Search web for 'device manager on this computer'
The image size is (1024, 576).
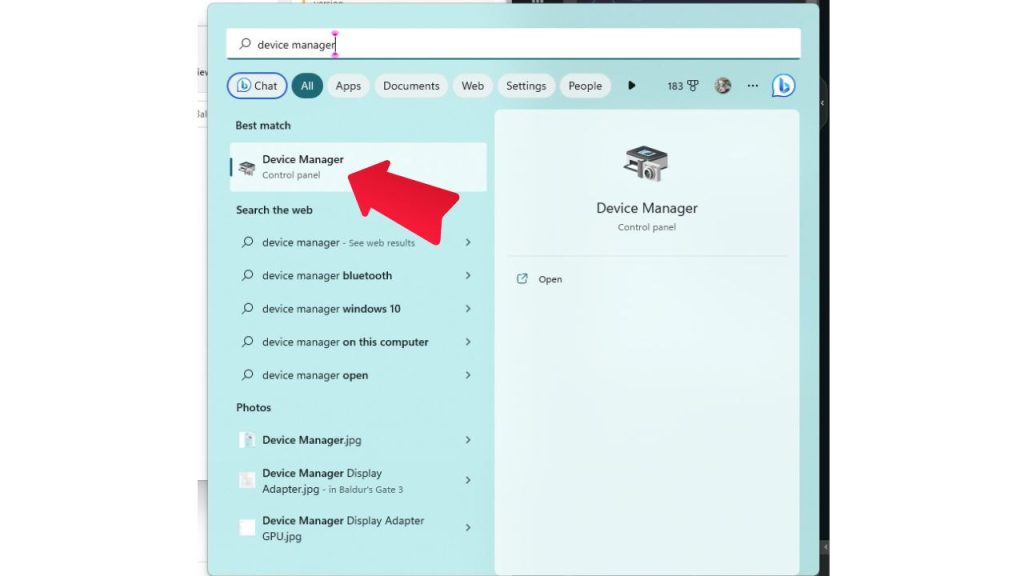(357, 342)
